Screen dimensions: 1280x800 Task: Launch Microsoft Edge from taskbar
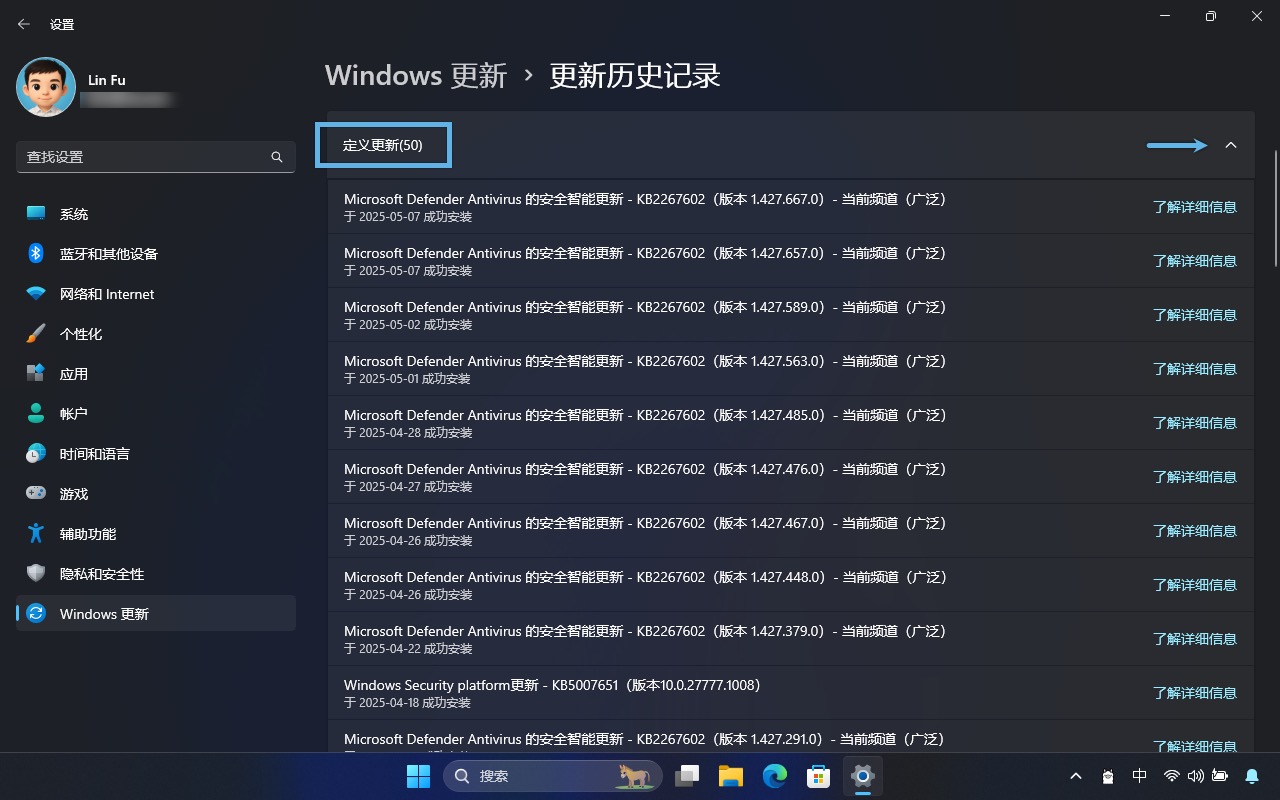point(775,776)
